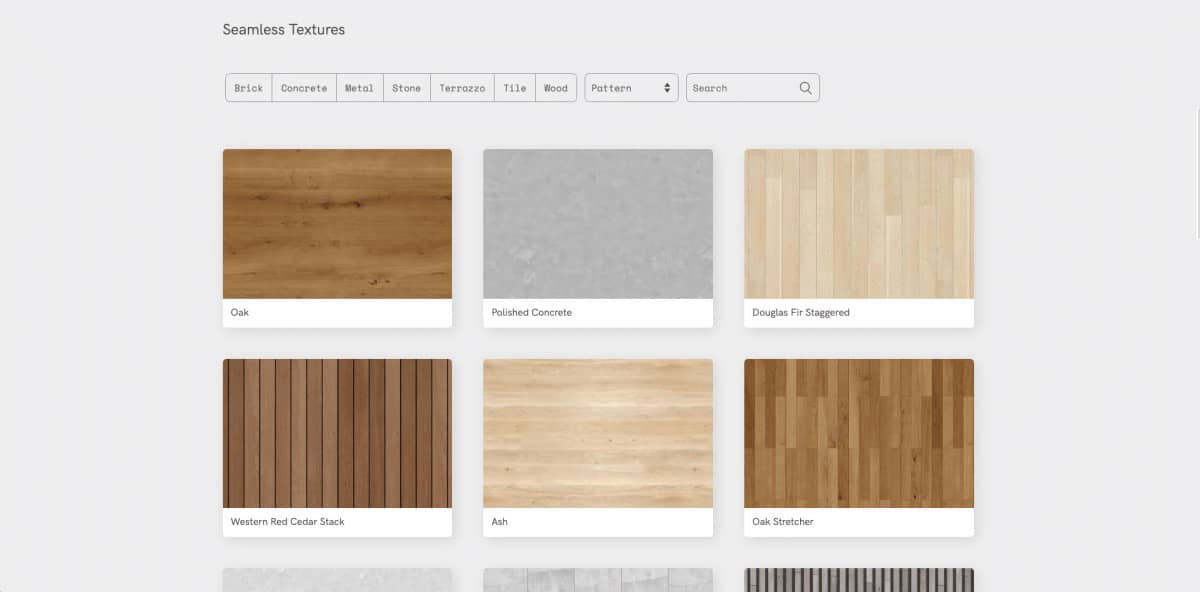Filter textures by Brick
This screenshot has width=1200, height=592.
pos(249,88)
